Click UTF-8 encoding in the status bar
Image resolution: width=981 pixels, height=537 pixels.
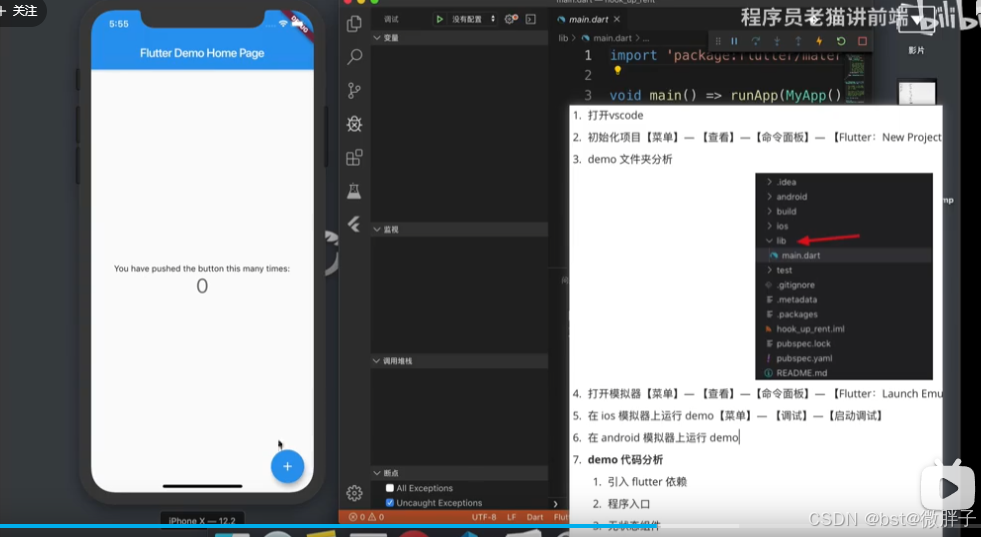pyautogui.click(x=484, y=517)
